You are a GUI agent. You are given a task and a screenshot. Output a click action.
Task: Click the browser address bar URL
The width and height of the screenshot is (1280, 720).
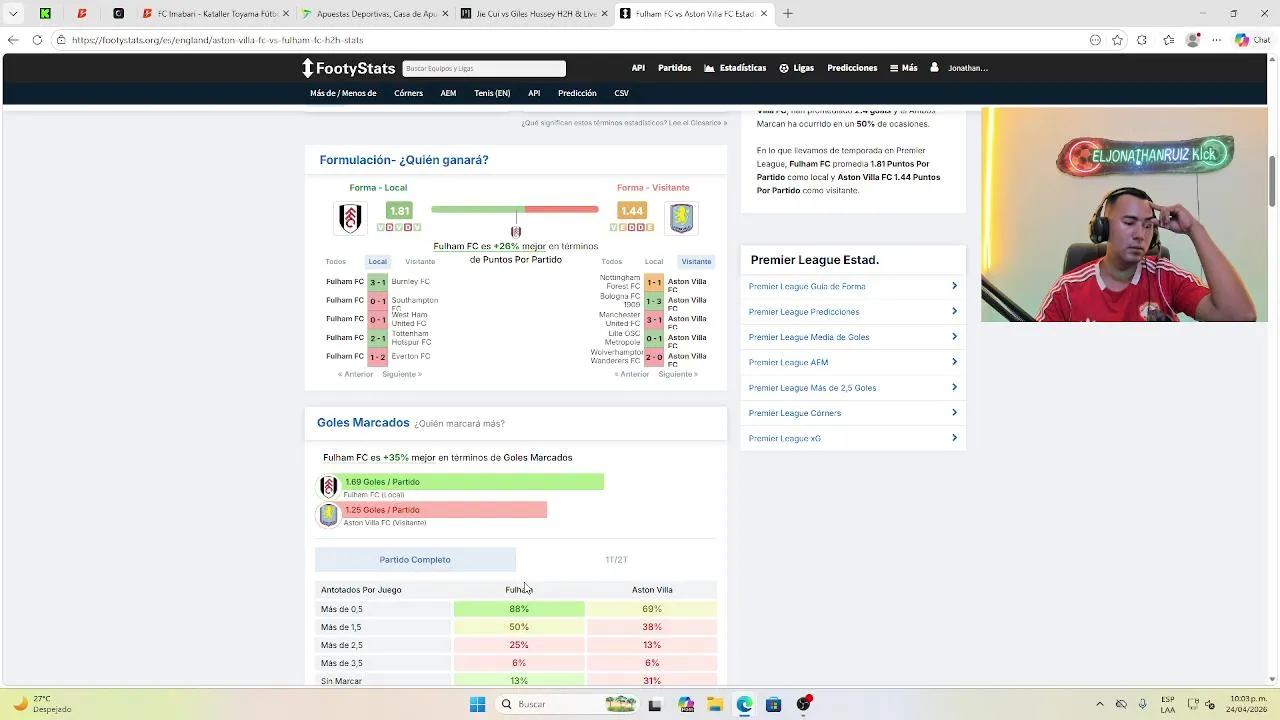pyautogui.click(x=218, y=40)
